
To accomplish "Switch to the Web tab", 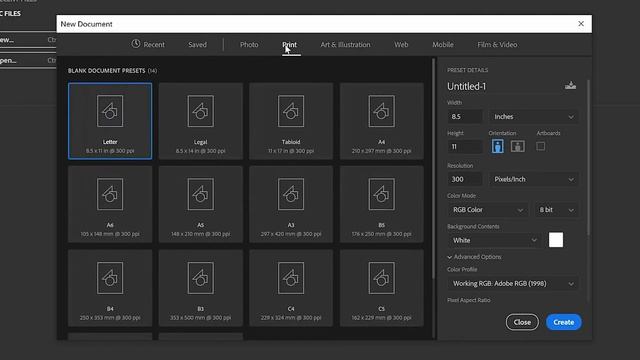I will pyautogui.click(x=401, y=44).
